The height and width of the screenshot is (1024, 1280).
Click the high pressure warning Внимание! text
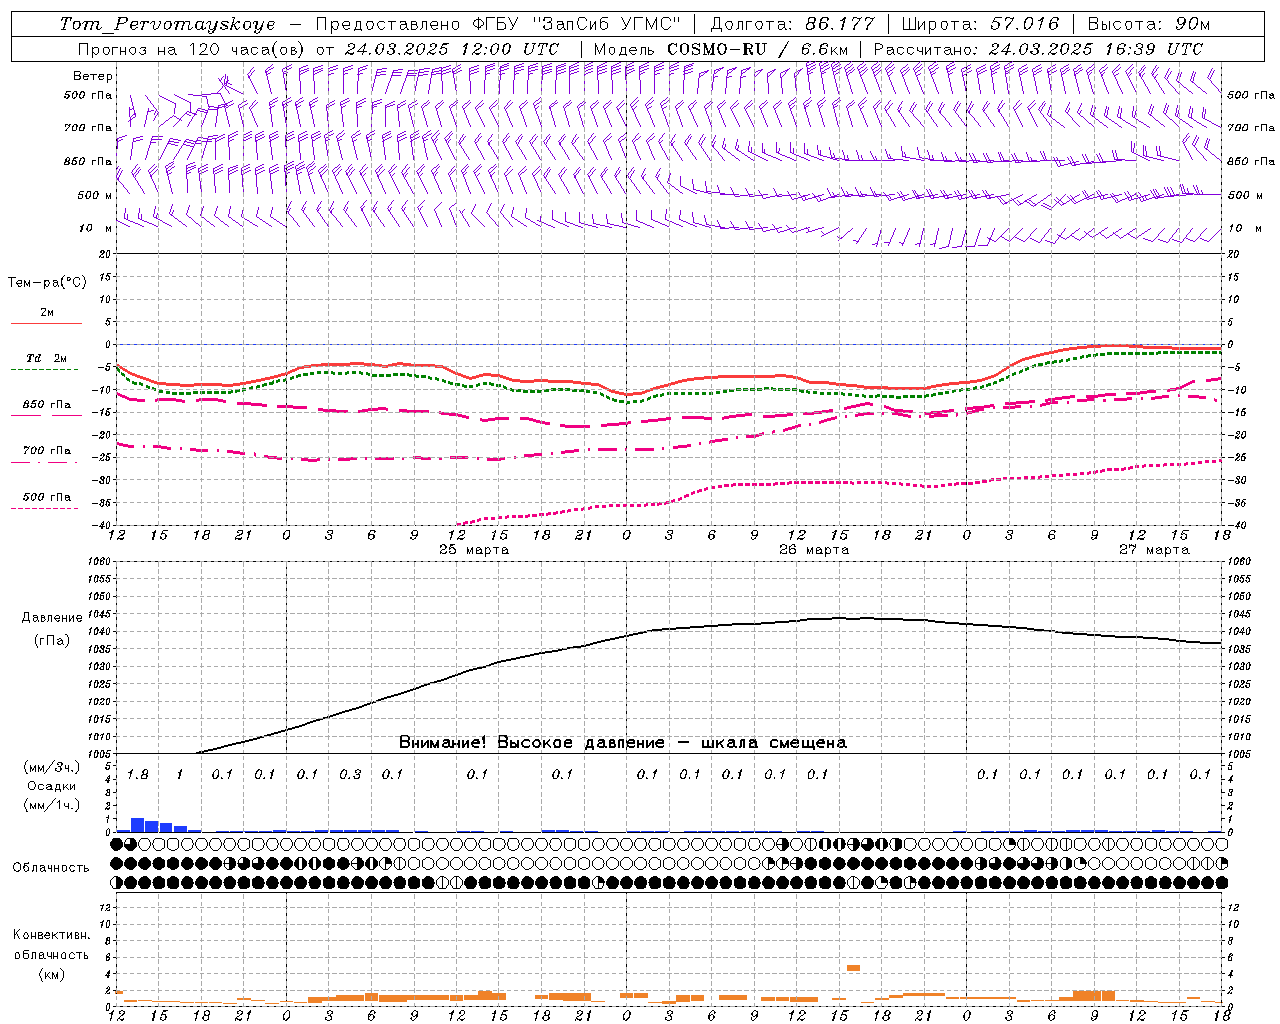[622, 743]
